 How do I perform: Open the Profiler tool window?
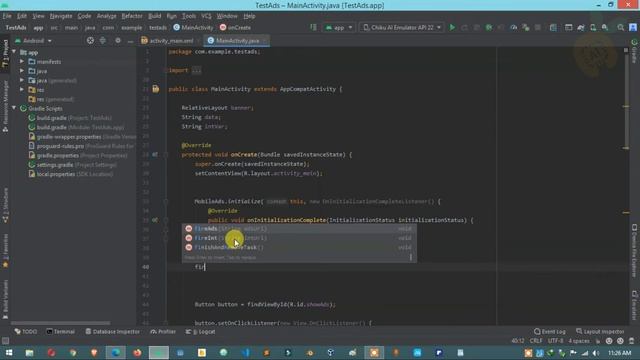(x=163, y=331)
